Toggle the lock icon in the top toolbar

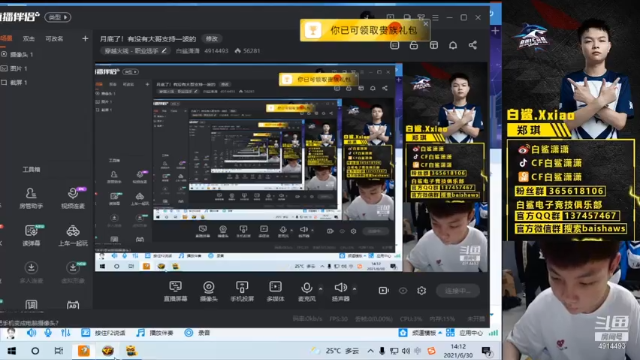pyautogui.click(x=414, y=45)
